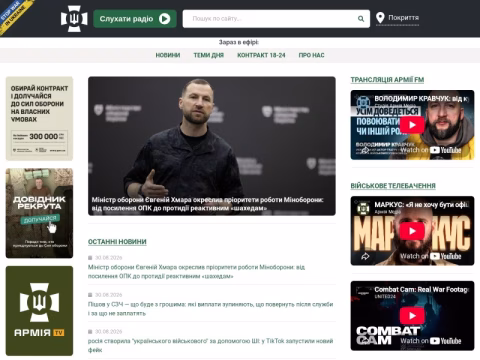Screen dimensions: 480x360
Task: Click the Слухати радіо button
Action: [x=135, y=19]
